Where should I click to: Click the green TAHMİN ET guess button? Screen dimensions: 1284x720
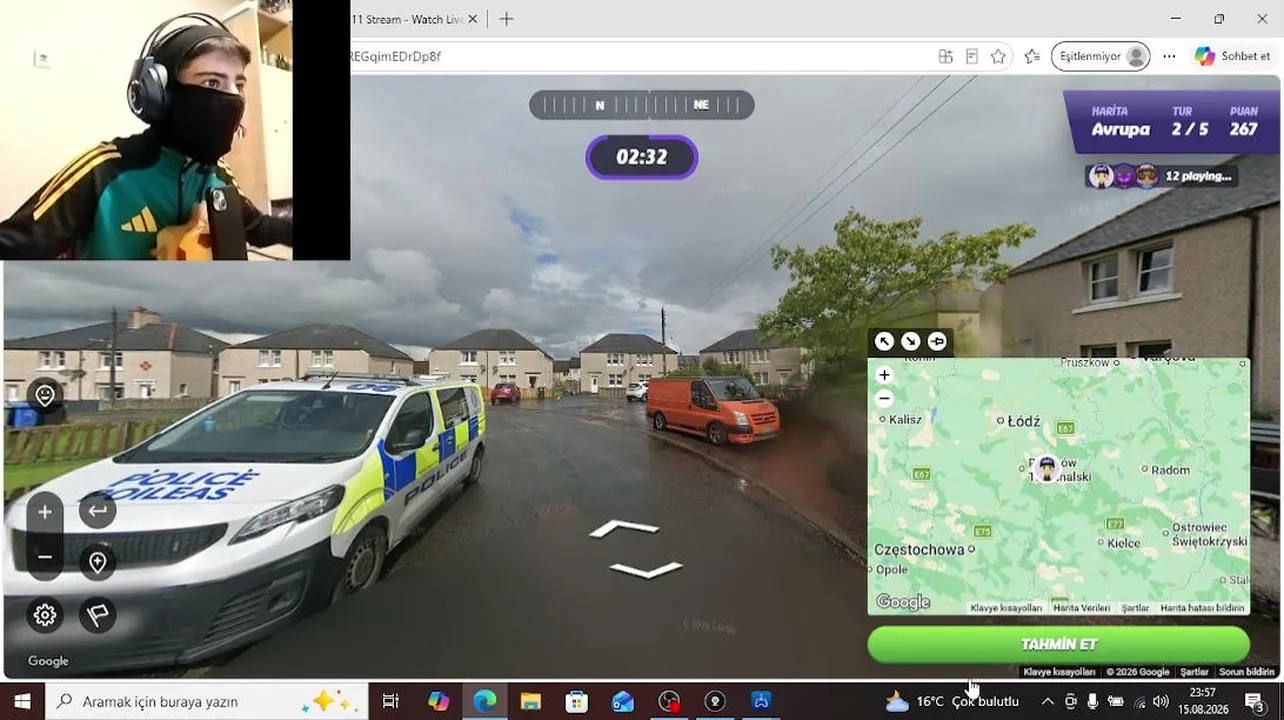point(1058,644)
